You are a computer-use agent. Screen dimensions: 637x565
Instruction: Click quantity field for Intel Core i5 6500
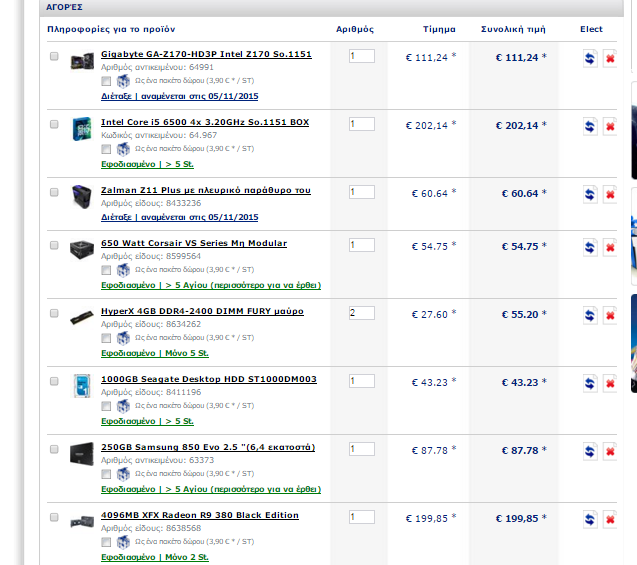[362, 124]
